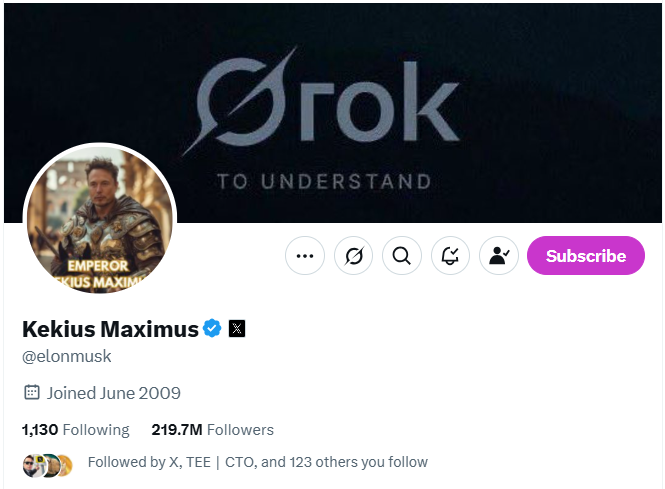This screenshot has width=665, height=489.
Task: Click the Kekius Maximus display name
Action: click(108, 328)
